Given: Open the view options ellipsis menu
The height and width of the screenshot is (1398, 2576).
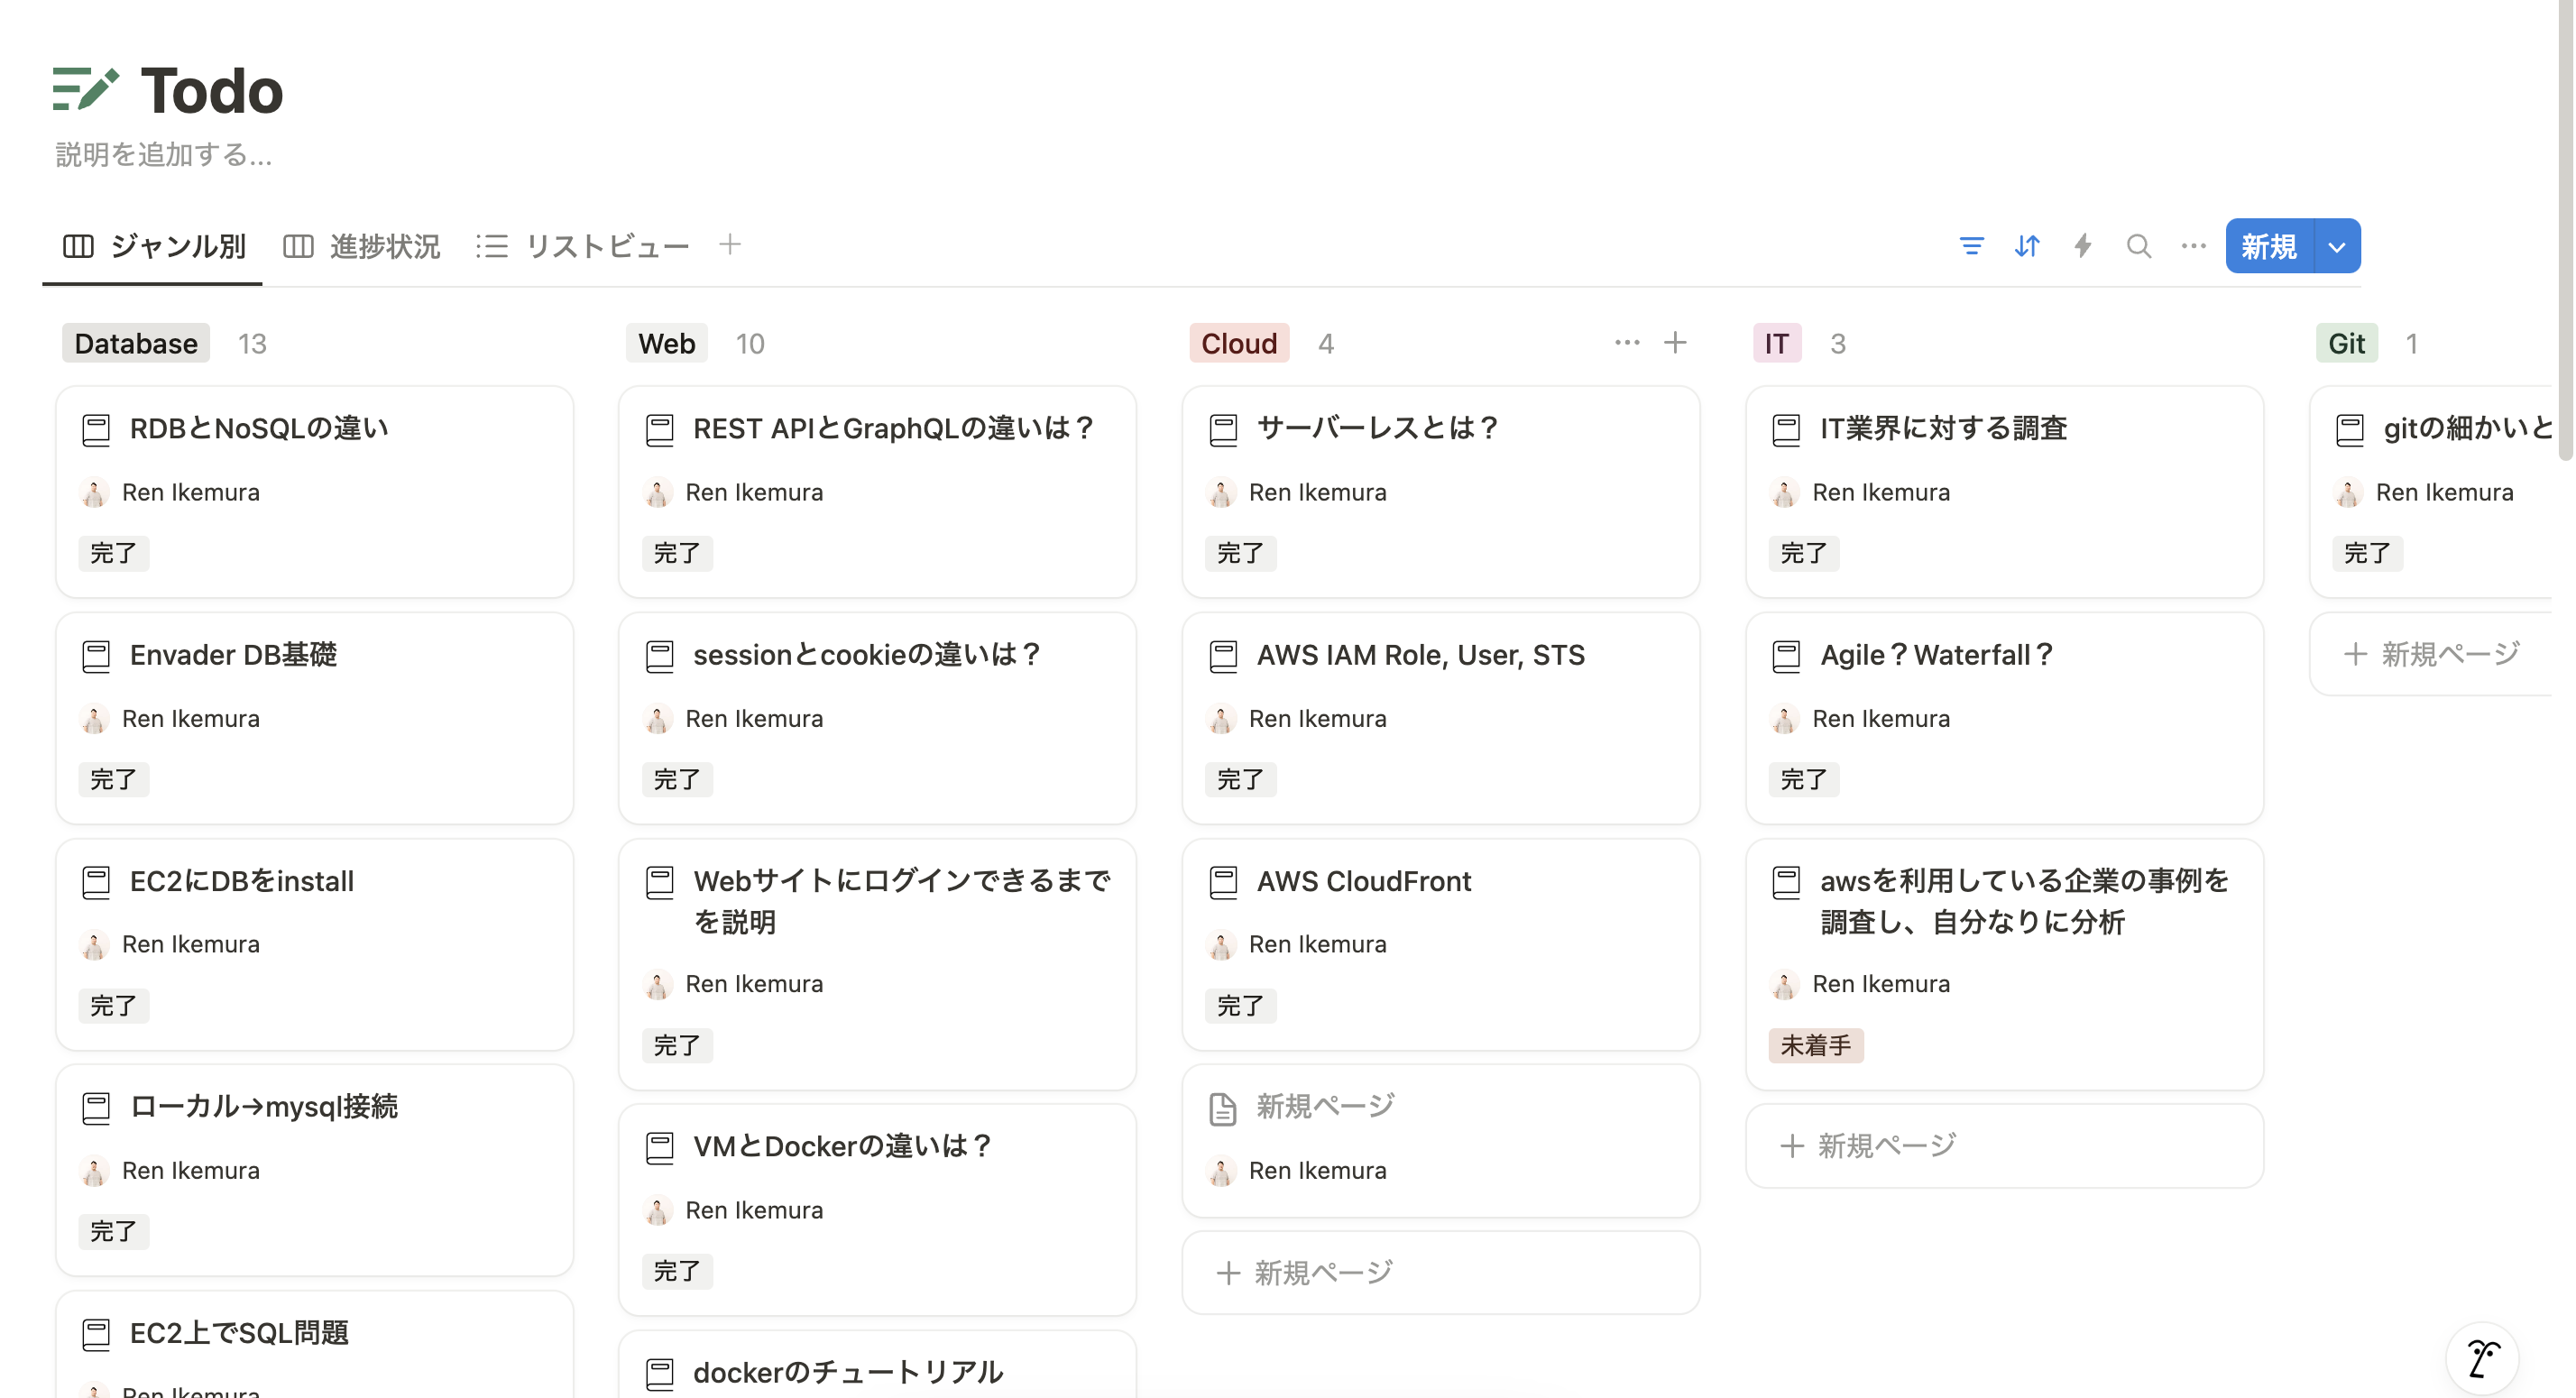Looking at the screenshot, I should coord(2193,246).
